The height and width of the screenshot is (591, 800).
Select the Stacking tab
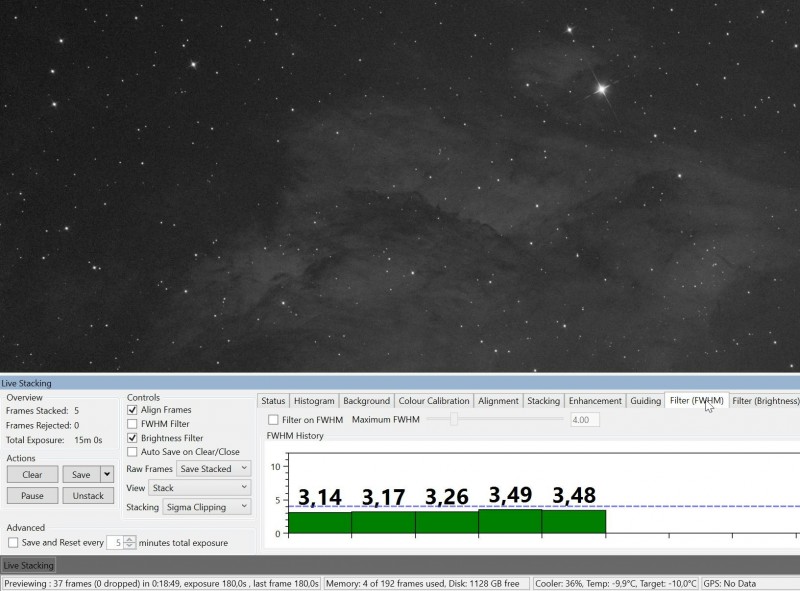point(543,401)
